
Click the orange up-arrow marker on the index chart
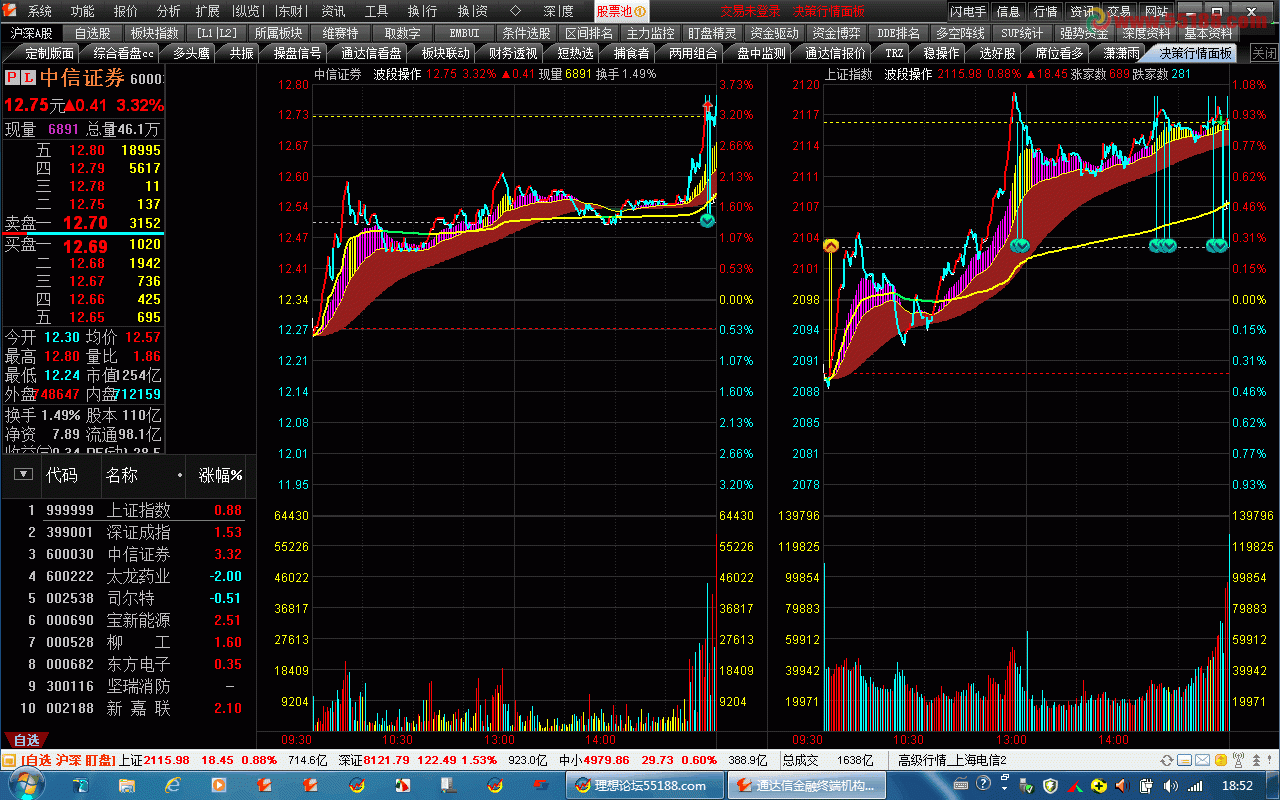[x=830, y=245]
